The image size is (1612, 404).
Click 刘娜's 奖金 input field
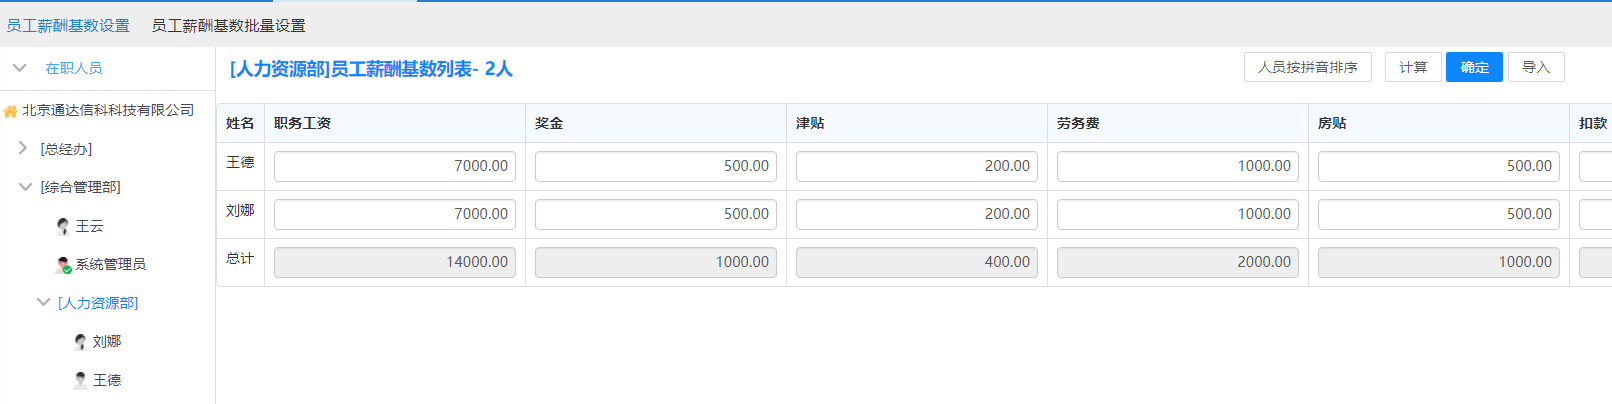pyautogui.click(x=656, y=214)
